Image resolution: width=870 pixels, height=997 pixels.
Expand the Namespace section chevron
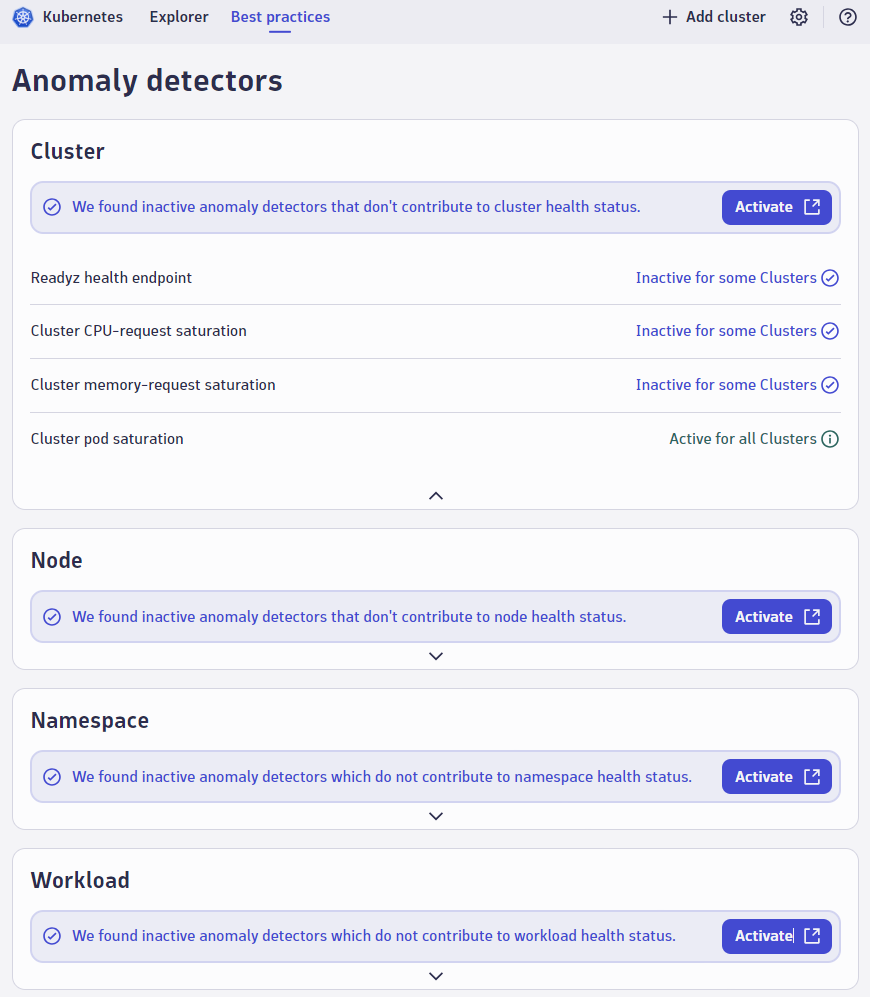tap(435, 816)
